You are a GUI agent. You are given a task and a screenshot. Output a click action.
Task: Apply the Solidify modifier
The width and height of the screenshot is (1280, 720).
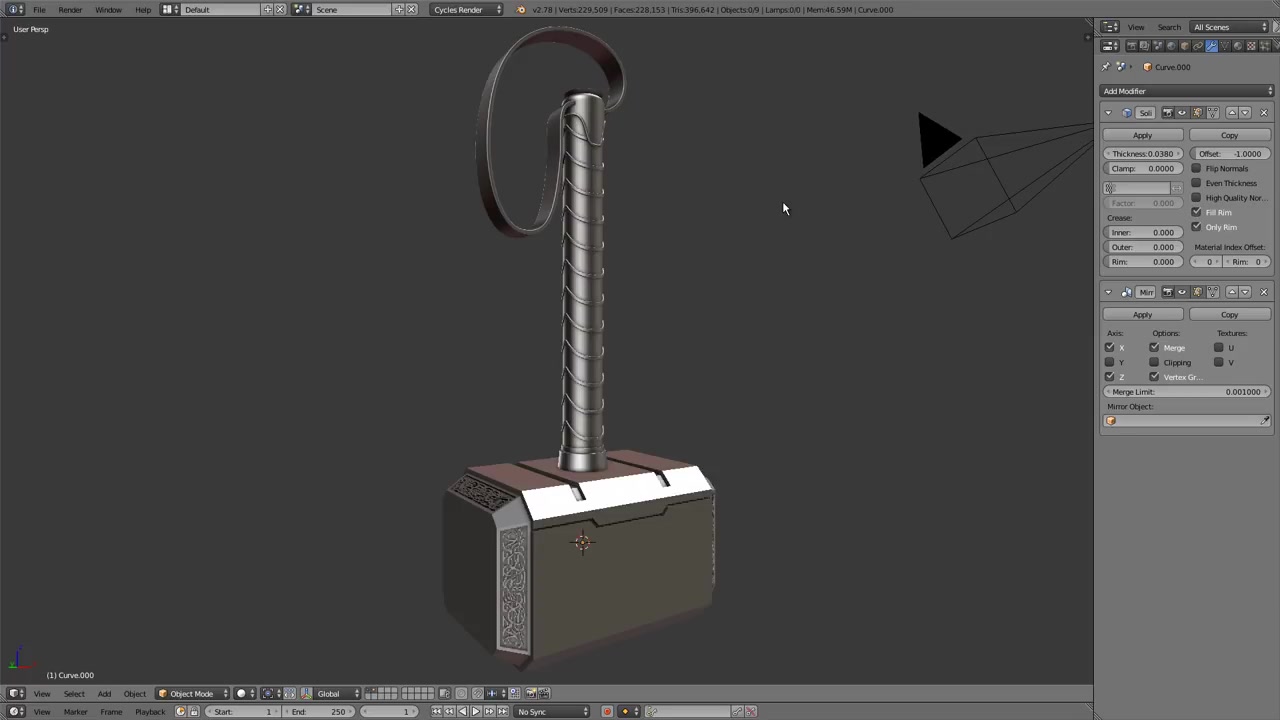pyautogui.click(x=1142, y=135)
